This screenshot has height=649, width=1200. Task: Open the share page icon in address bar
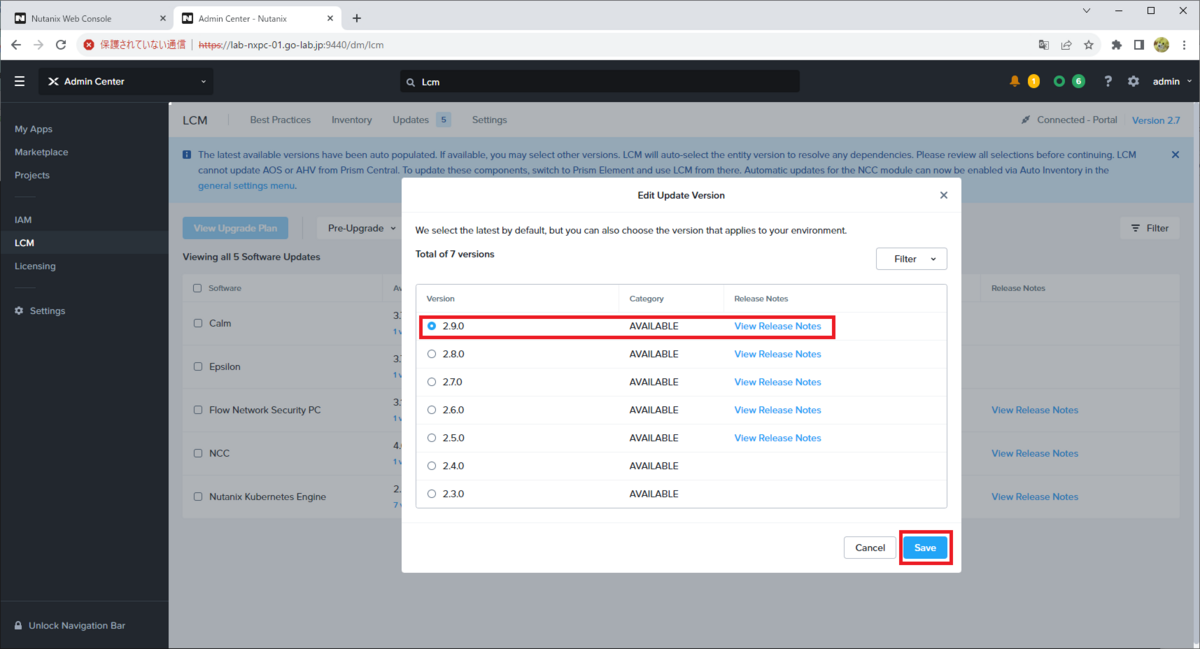pos(1066,45)
